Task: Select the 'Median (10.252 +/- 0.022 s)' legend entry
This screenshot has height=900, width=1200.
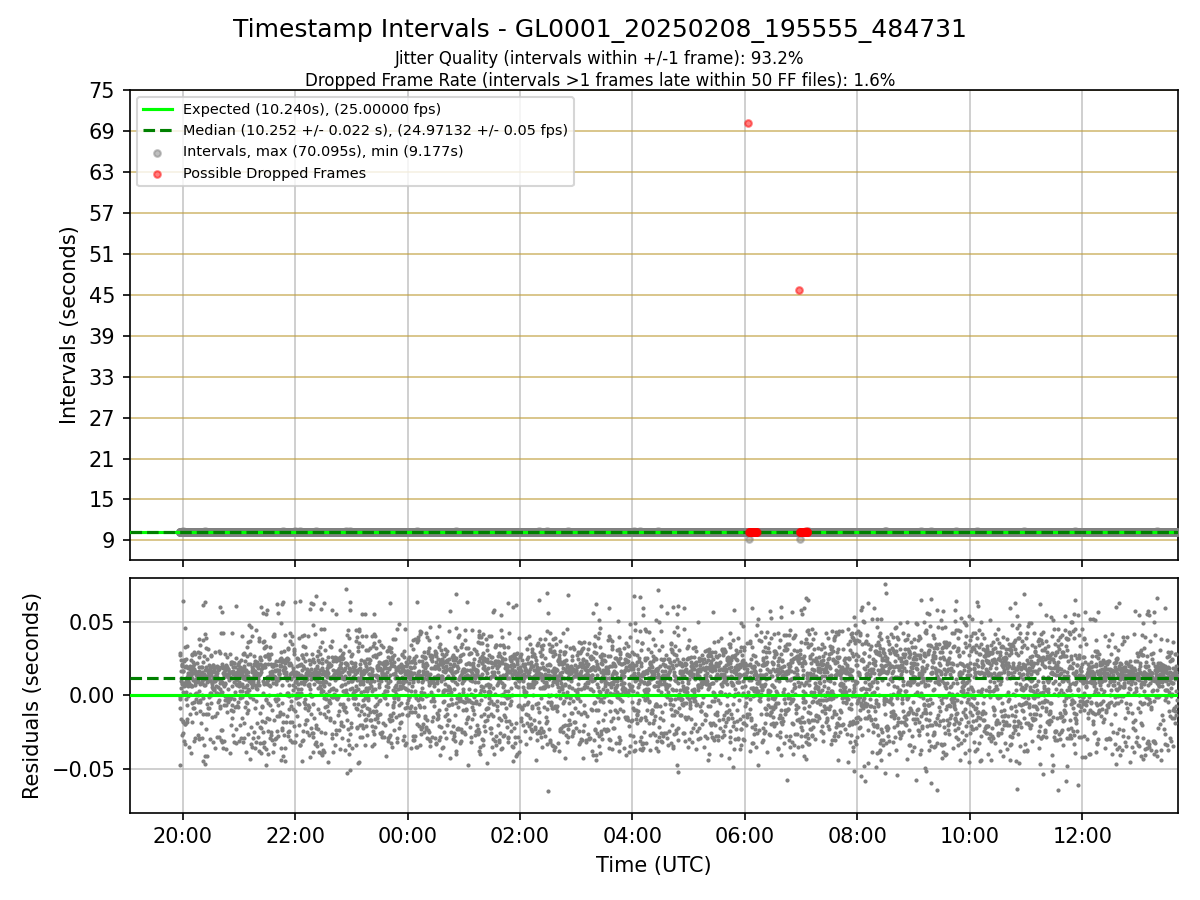Action: pyautogui.click(x=355, y=130)
